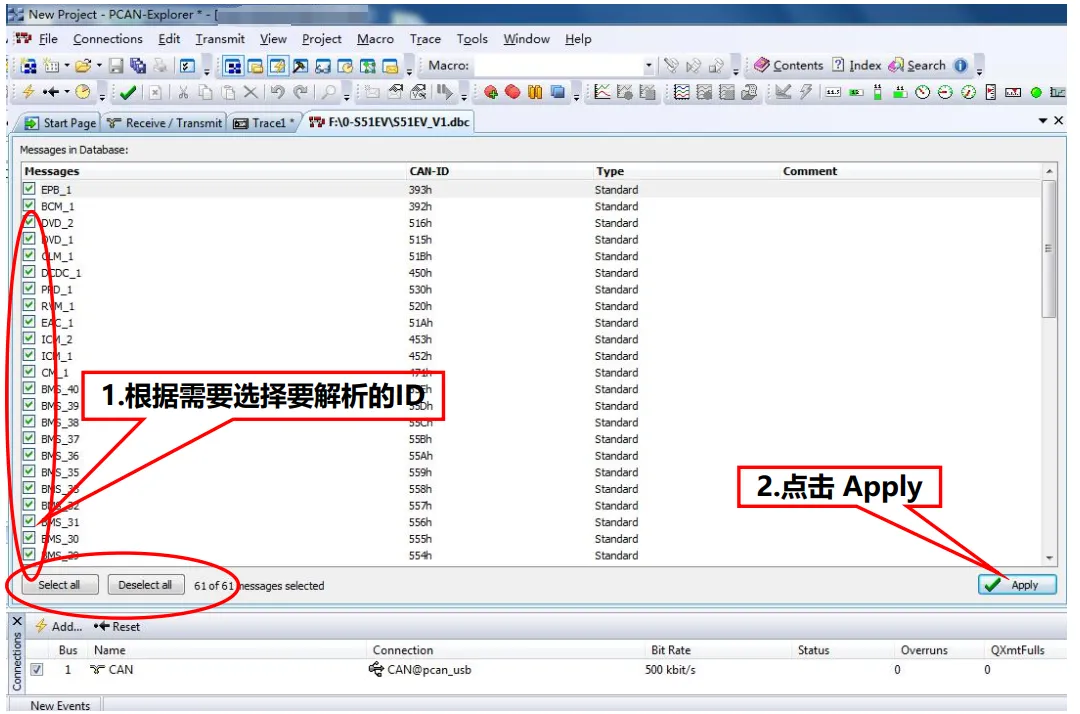Image resolution: width=1080 pixels, height=714 pixels.
Task: Uncheck the BCM_1 message checkbox
Action: [x=29, y=205]
